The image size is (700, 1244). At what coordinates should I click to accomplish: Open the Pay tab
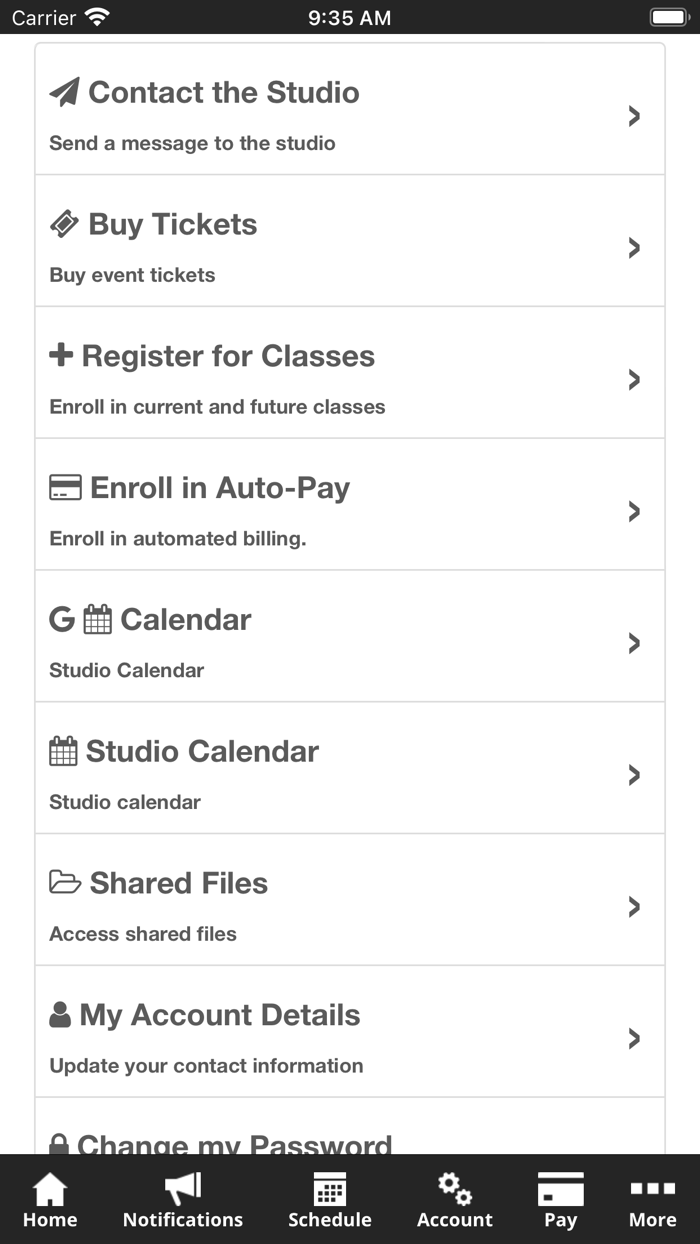point(560,1201)
